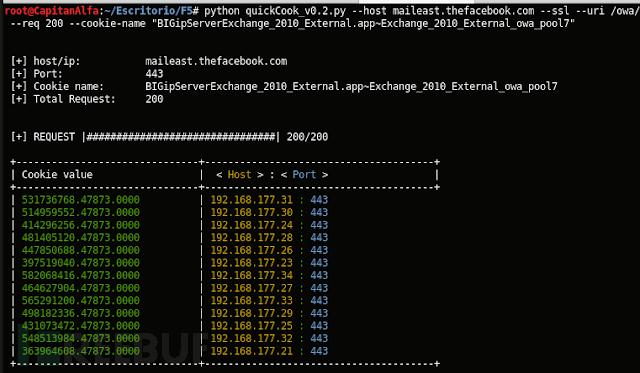Screen dimensions: 640x373
Task: Click host IP 192.168.177.30
Action: [251, 212]
